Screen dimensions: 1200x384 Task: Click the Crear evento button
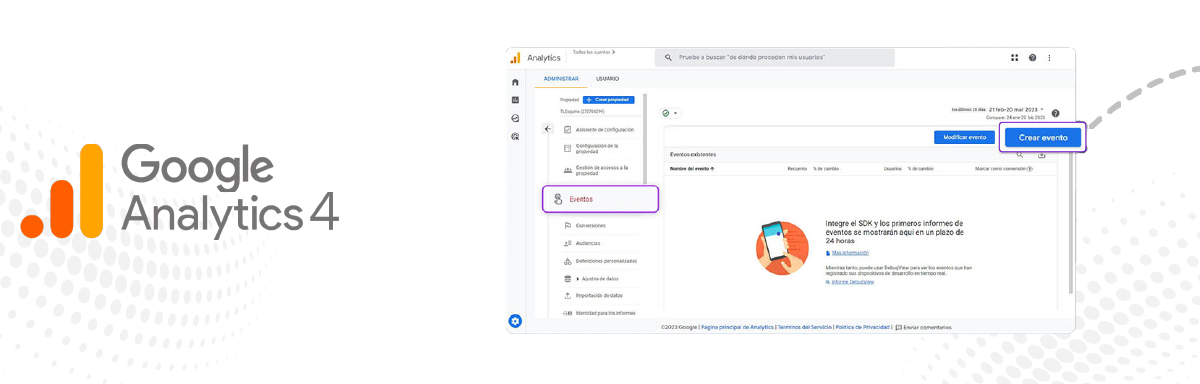click(1043, 137)
